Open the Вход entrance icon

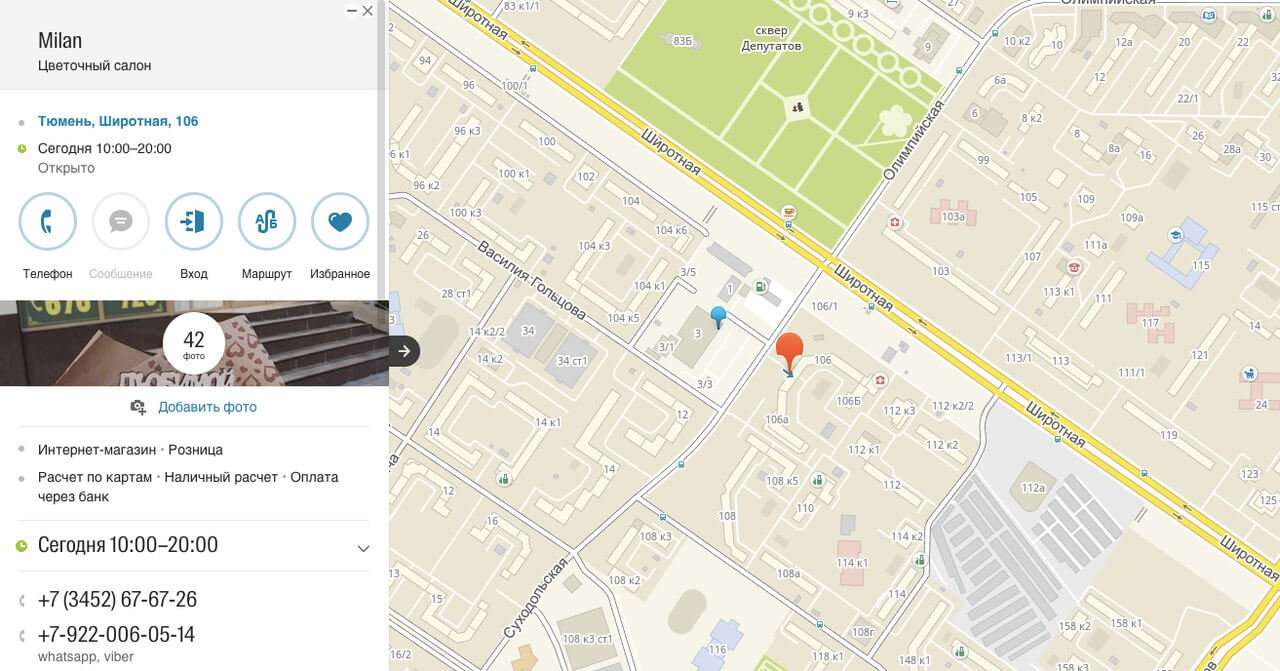coord(194,222)
